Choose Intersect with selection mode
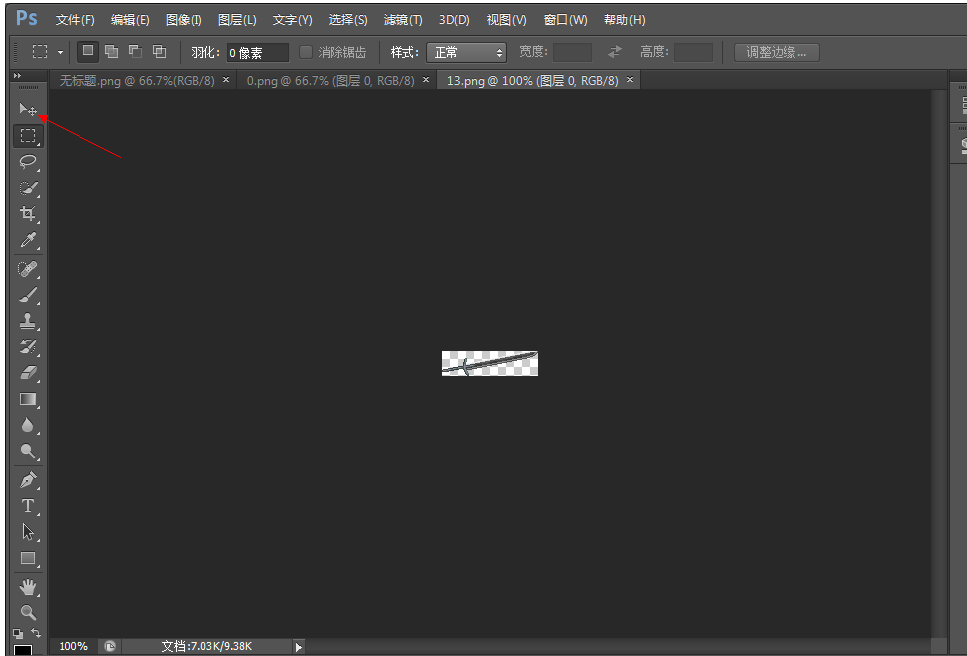The height and width of the screenshot is (656, 967). click(159, 52)
